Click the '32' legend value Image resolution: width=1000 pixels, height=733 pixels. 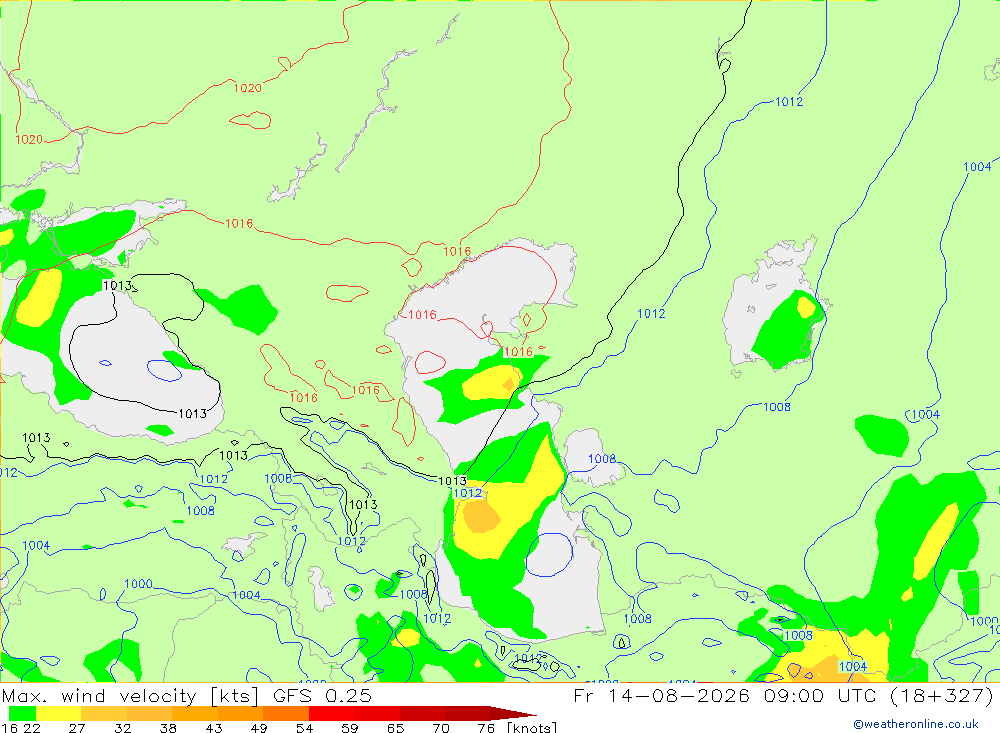pyautogui.click(x=122, y=728)
